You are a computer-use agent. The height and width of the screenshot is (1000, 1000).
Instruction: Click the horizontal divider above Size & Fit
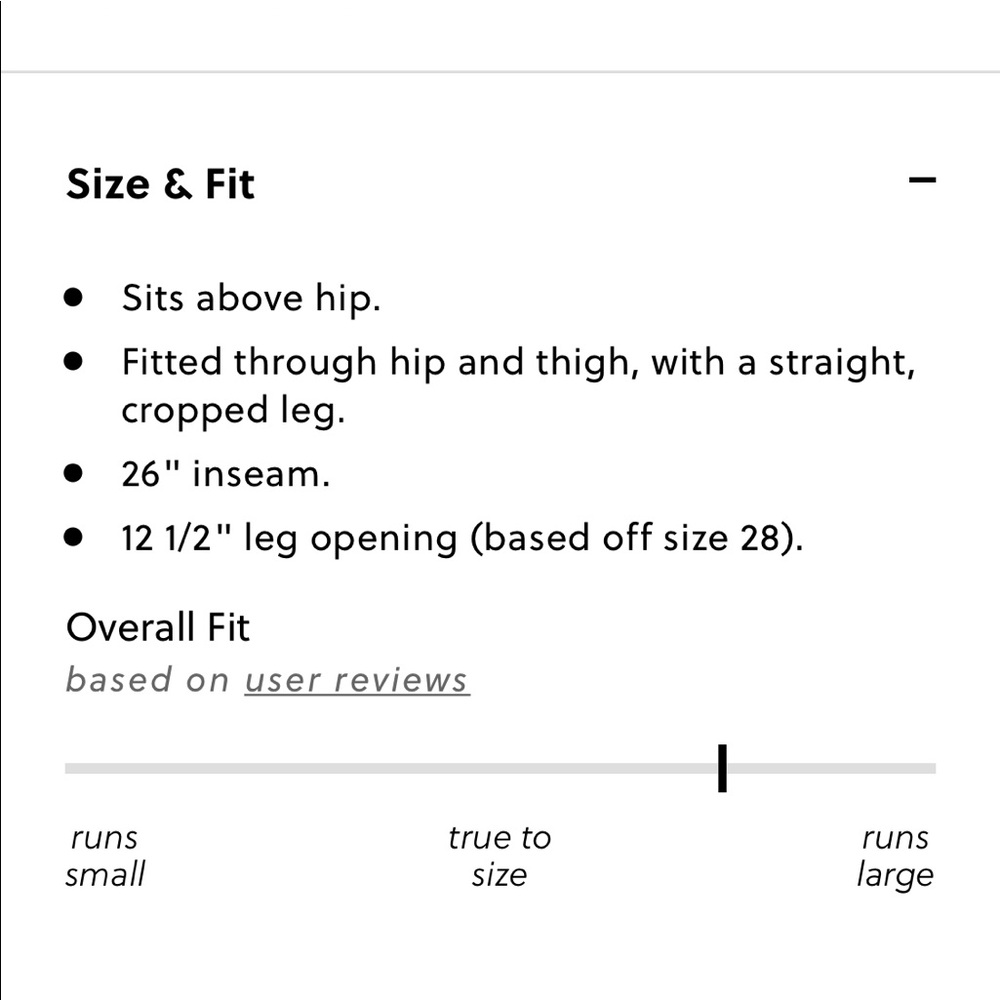500,72
